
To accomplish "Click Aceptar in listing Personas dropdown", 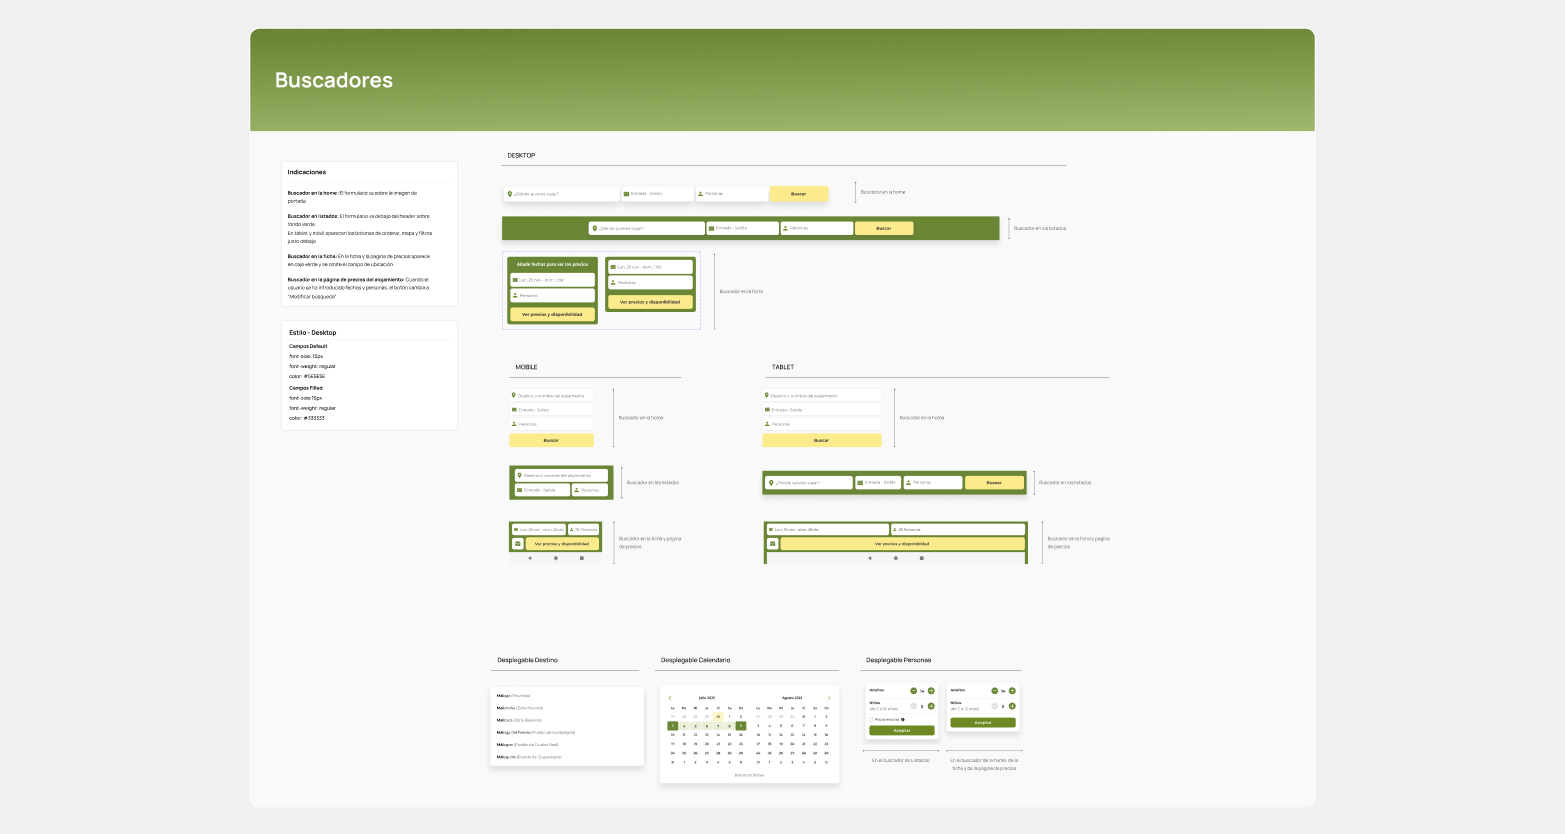I will [901, 731].
